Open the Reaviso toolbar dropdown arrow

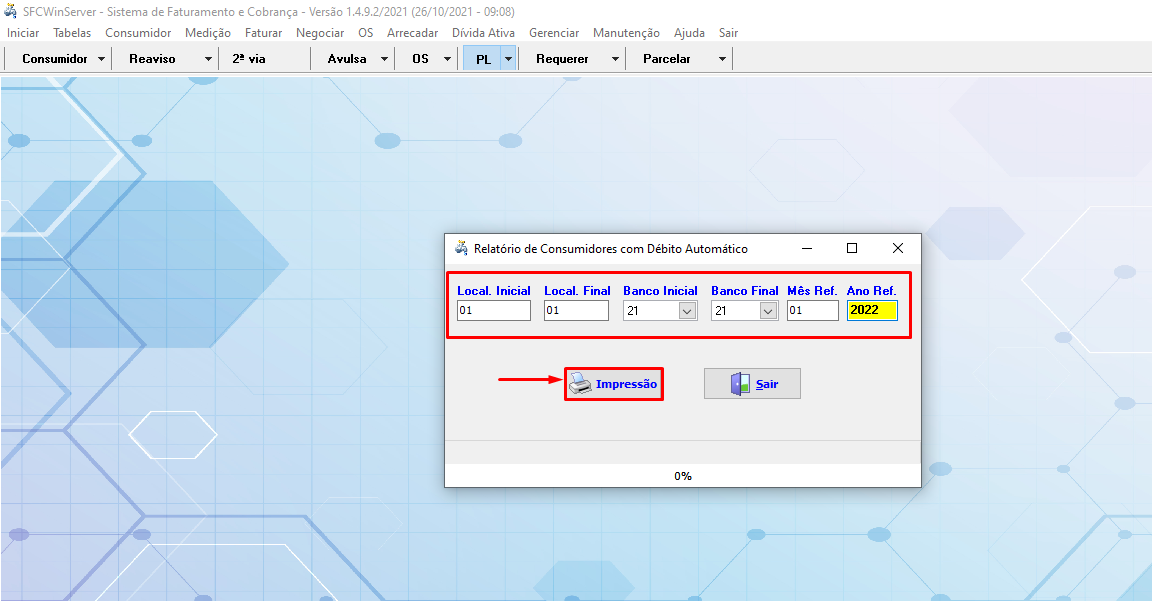pos(209,59)
